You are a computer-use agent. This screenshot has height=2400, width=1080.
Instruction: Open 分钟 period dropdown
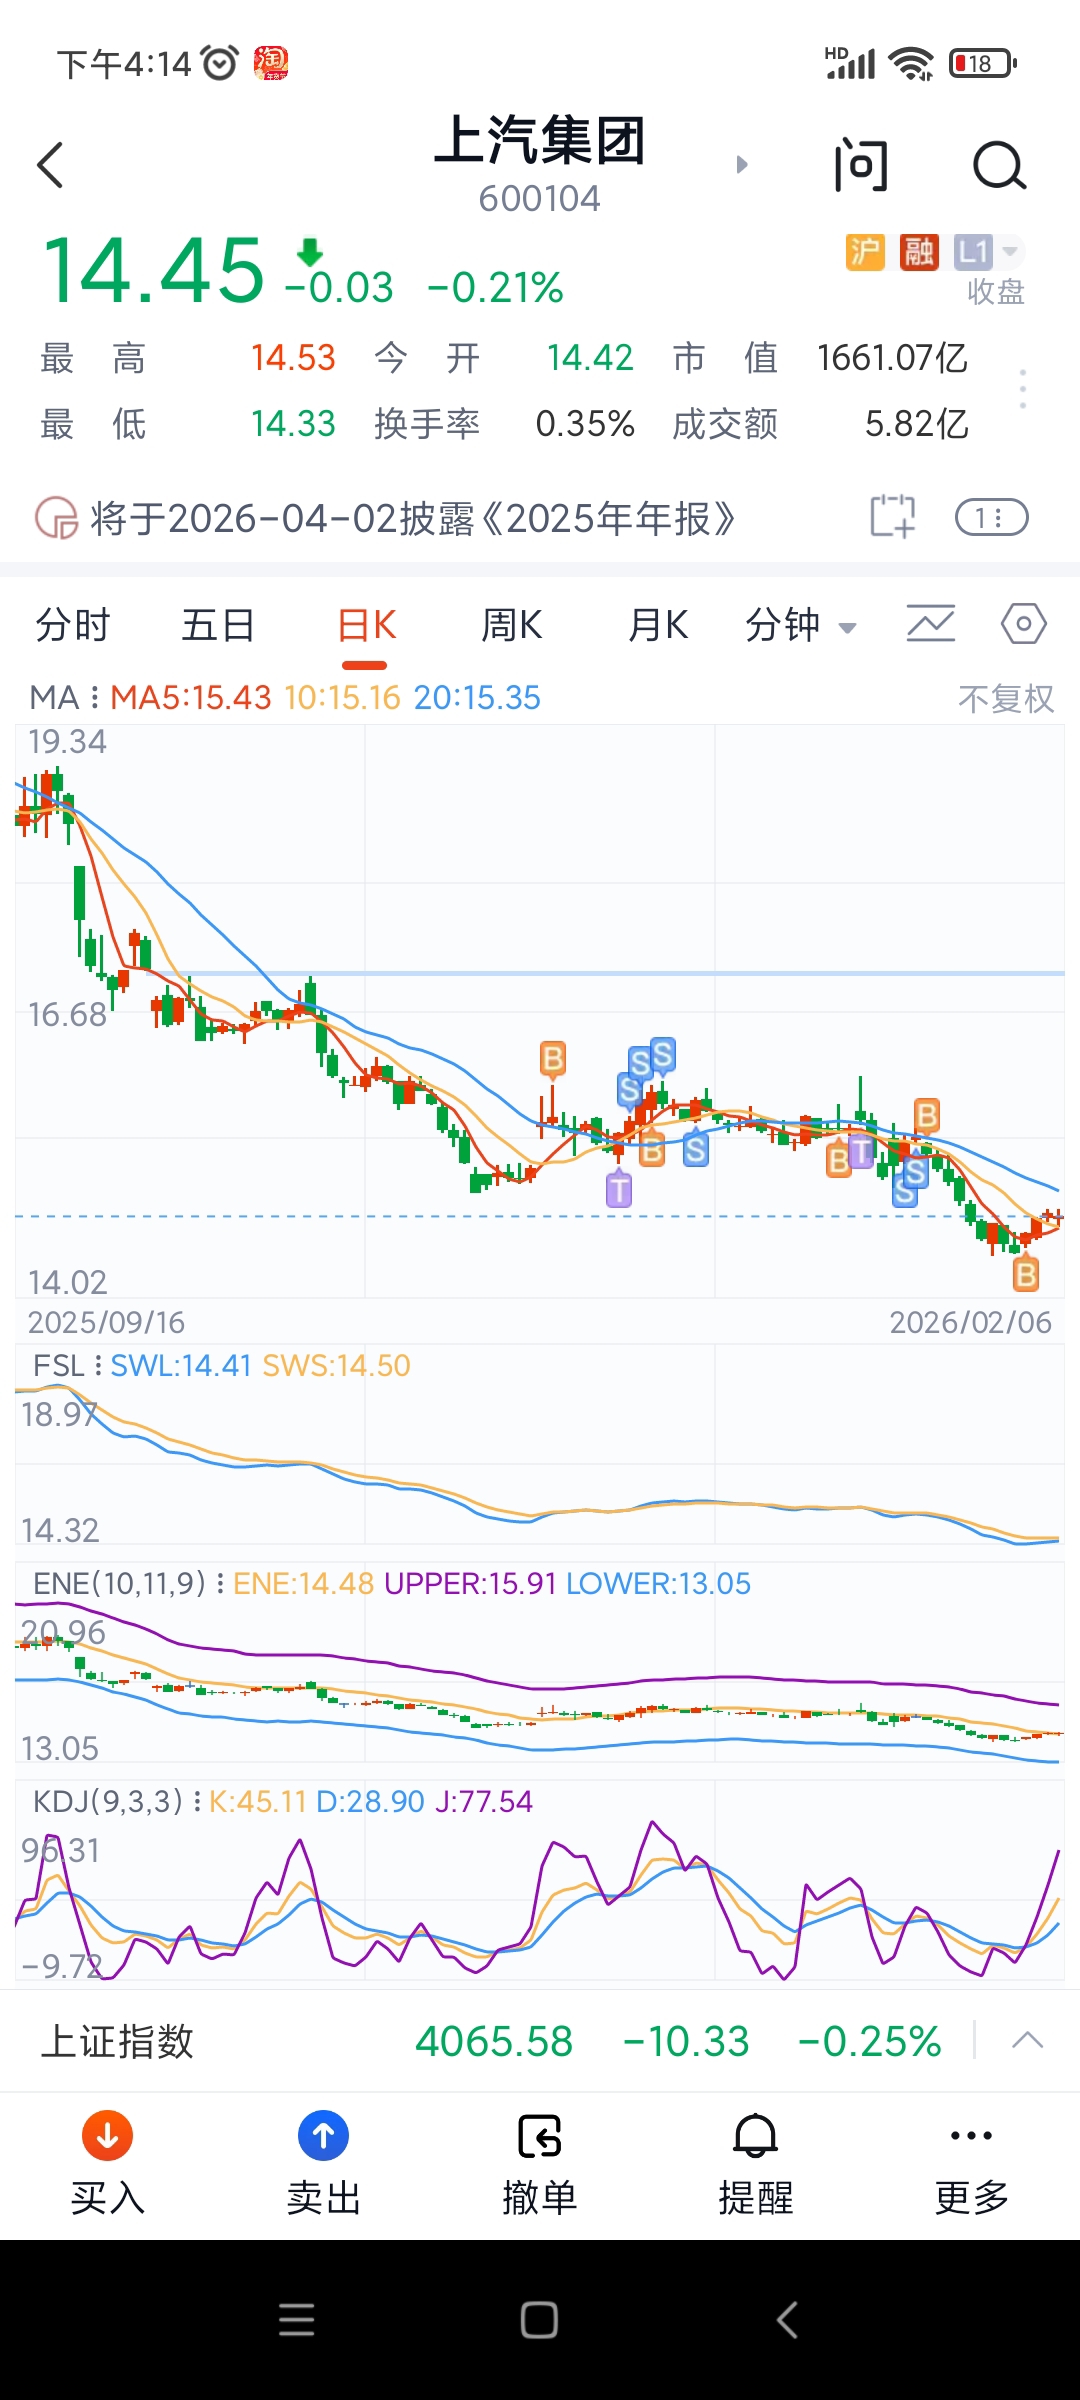point(800,626)
